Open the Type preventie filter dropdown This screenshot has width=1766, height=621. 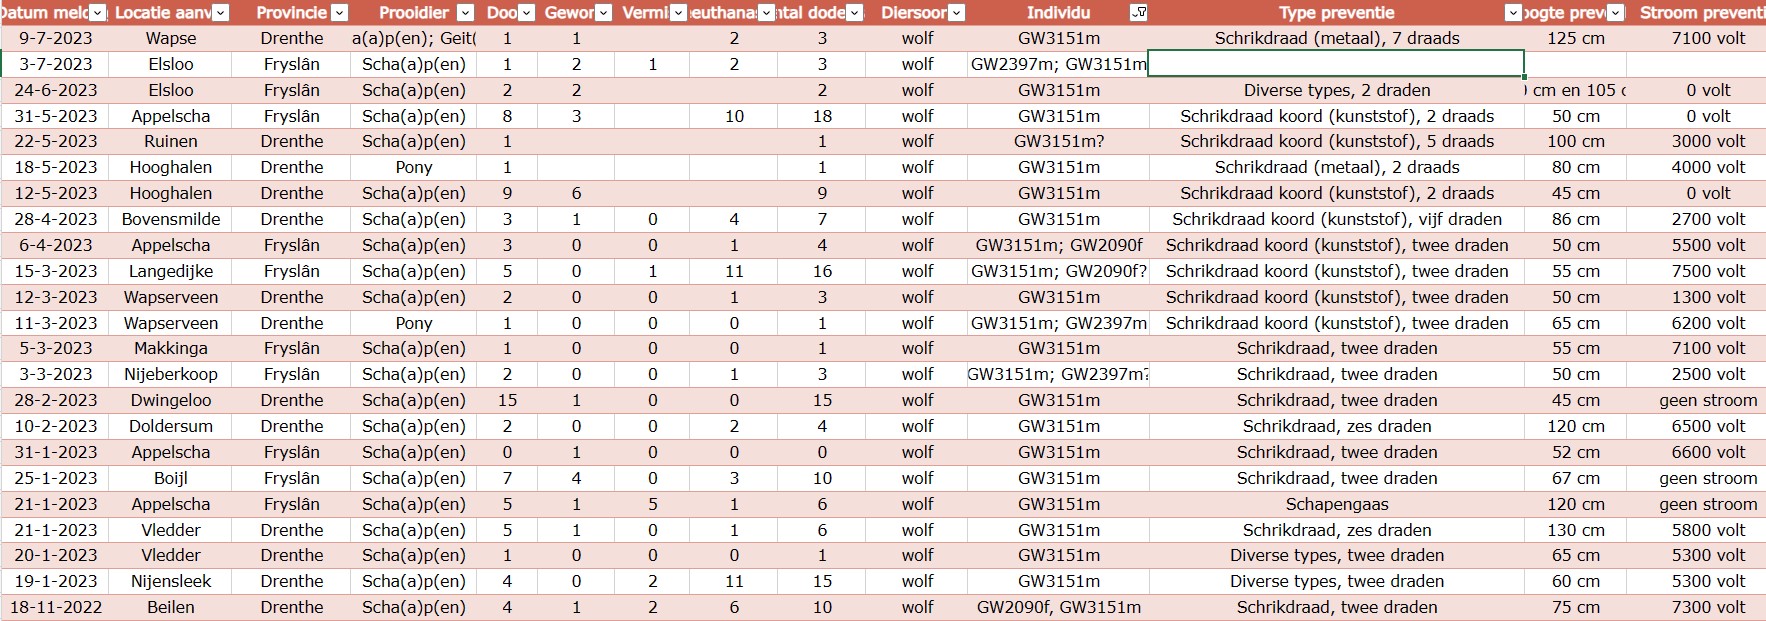coord(1513,13)
